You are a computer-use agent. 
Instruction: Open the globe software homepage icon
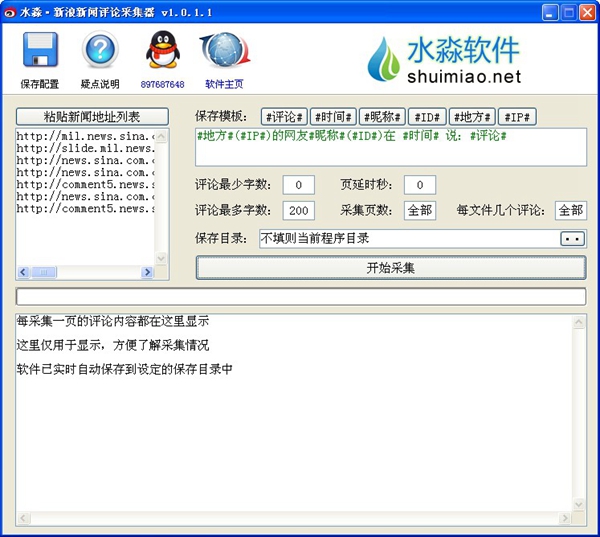[225, 50]
